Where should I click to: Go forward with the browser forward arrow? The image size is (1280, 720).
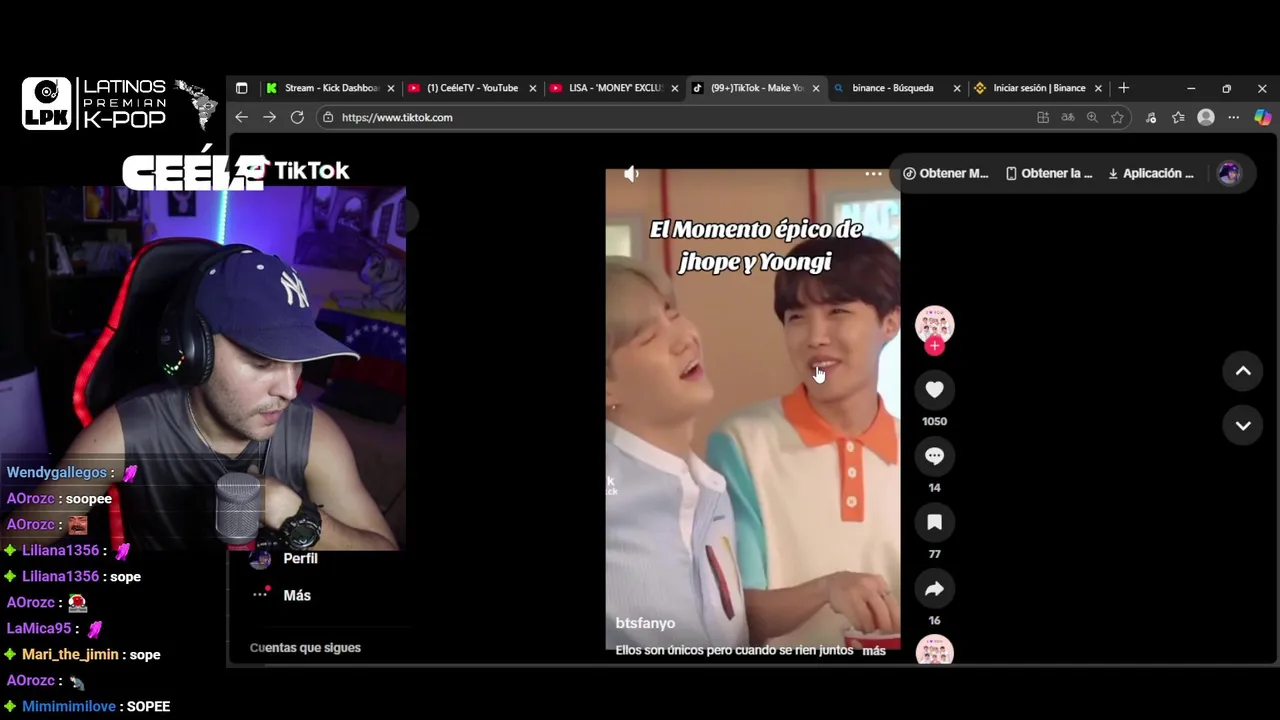pyautogui.click(x=269, y=117)
